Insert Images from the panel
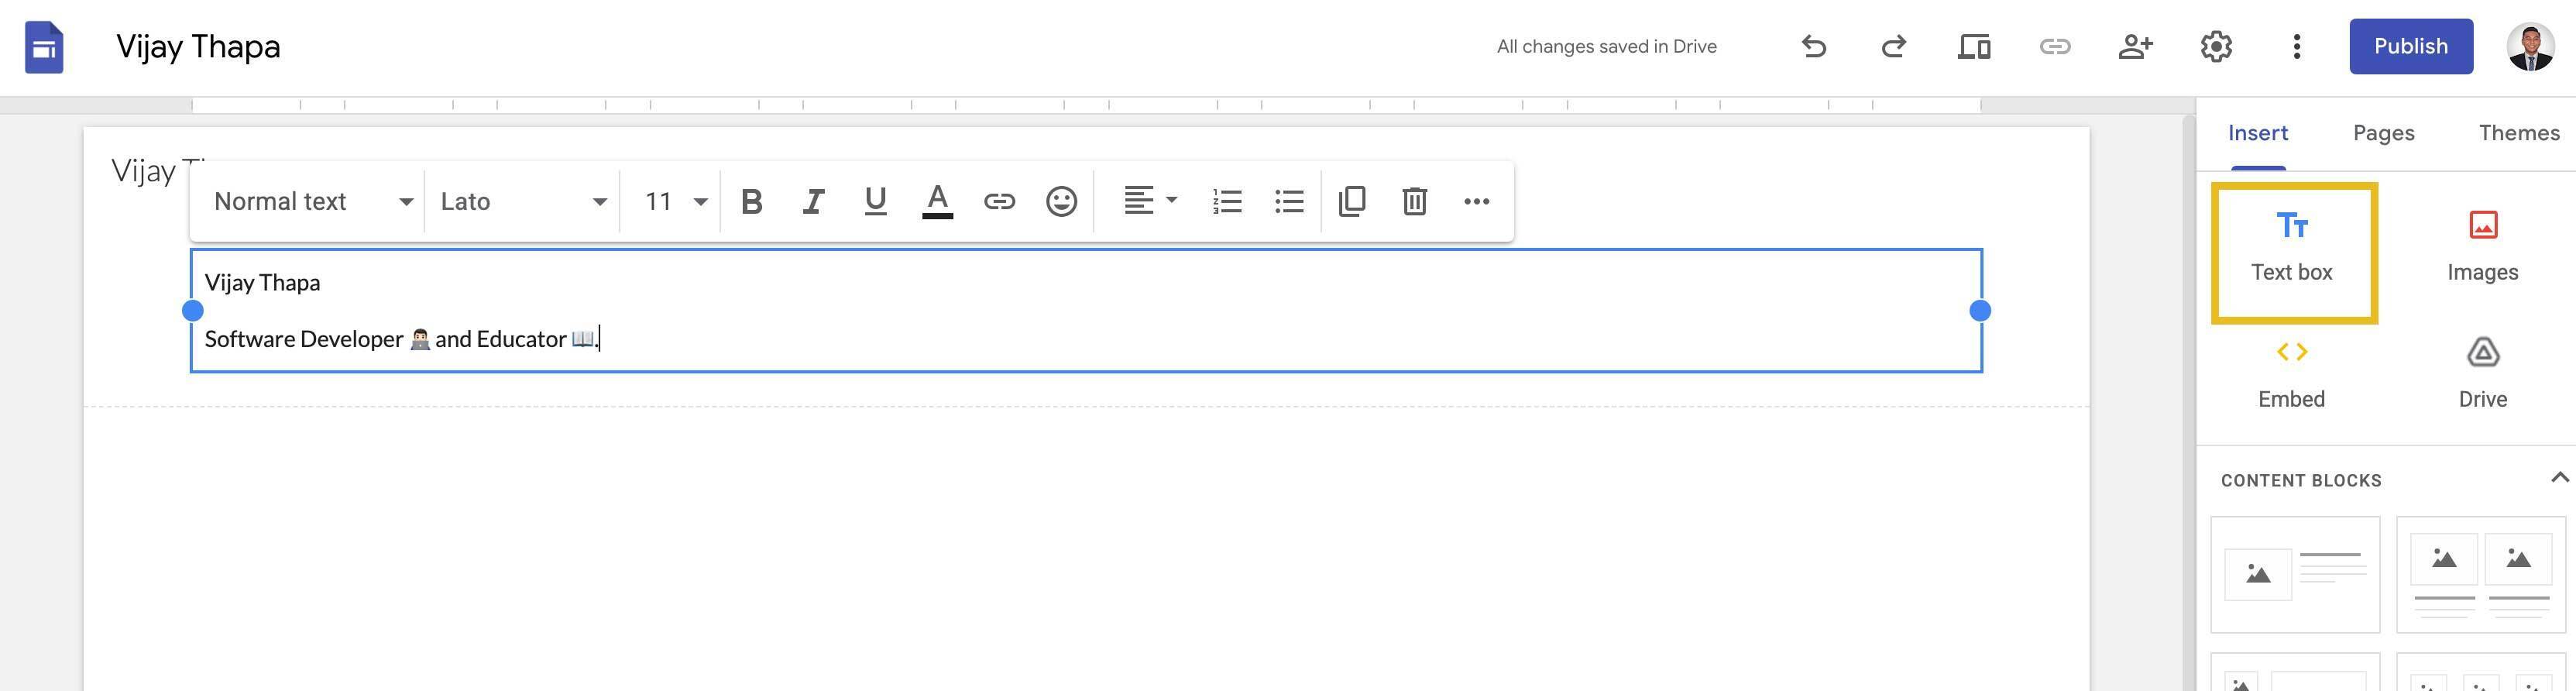 pyautogui.click(x=2482, y=247)
